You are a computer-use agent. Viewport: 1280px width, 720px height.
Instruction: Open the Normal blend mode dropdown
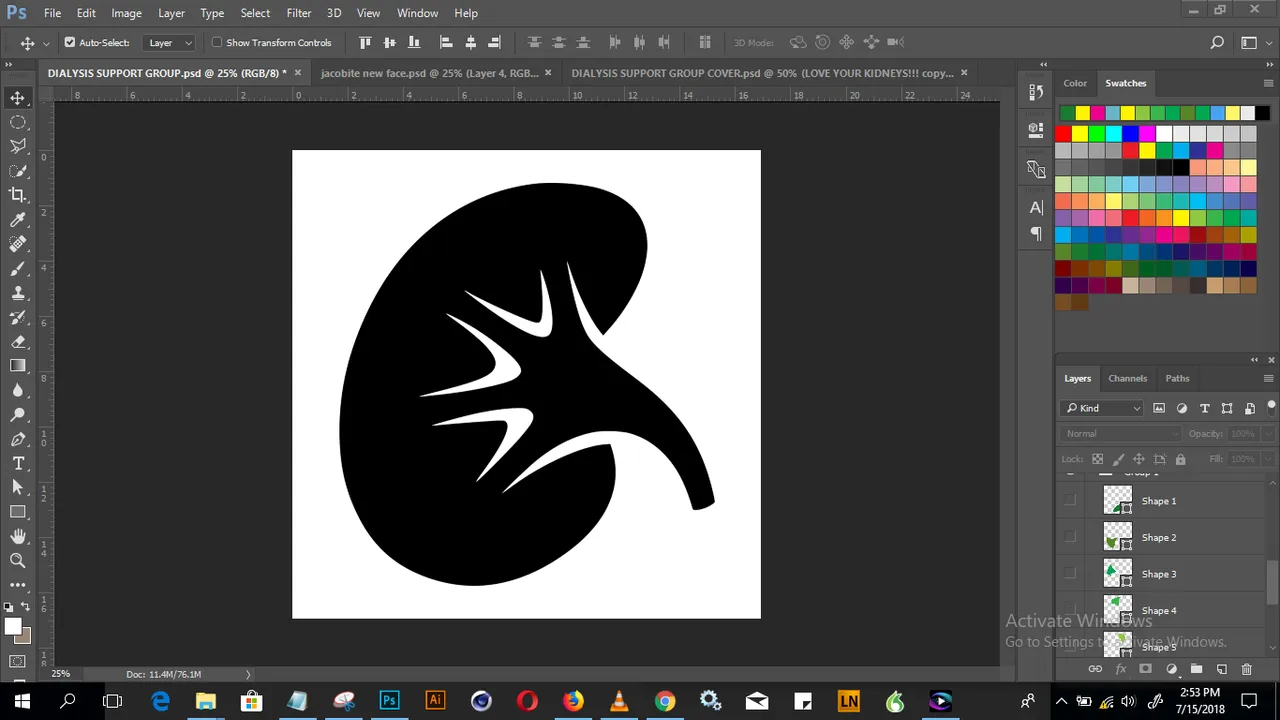[1121, 433]
